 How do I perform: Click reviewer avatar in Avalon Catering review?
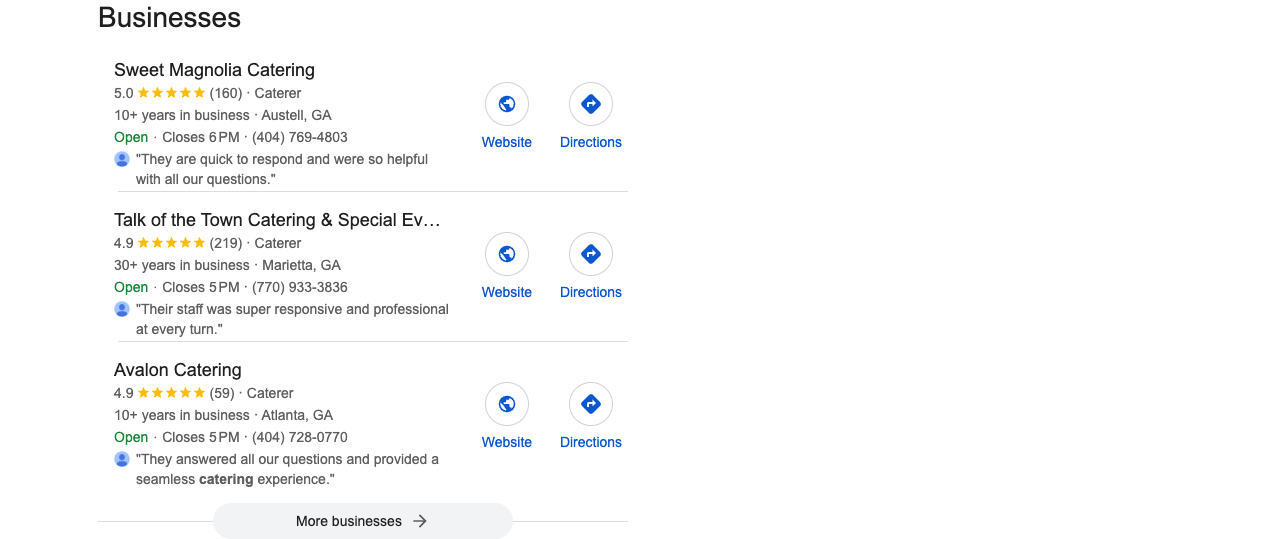pyautogui.click(x=122, y=459)
